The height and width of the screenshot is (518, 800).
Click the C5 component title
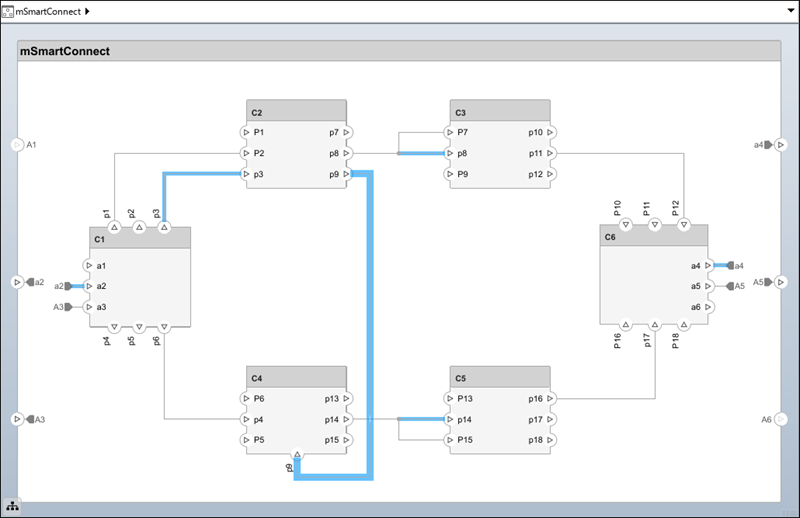coord(499,377)
